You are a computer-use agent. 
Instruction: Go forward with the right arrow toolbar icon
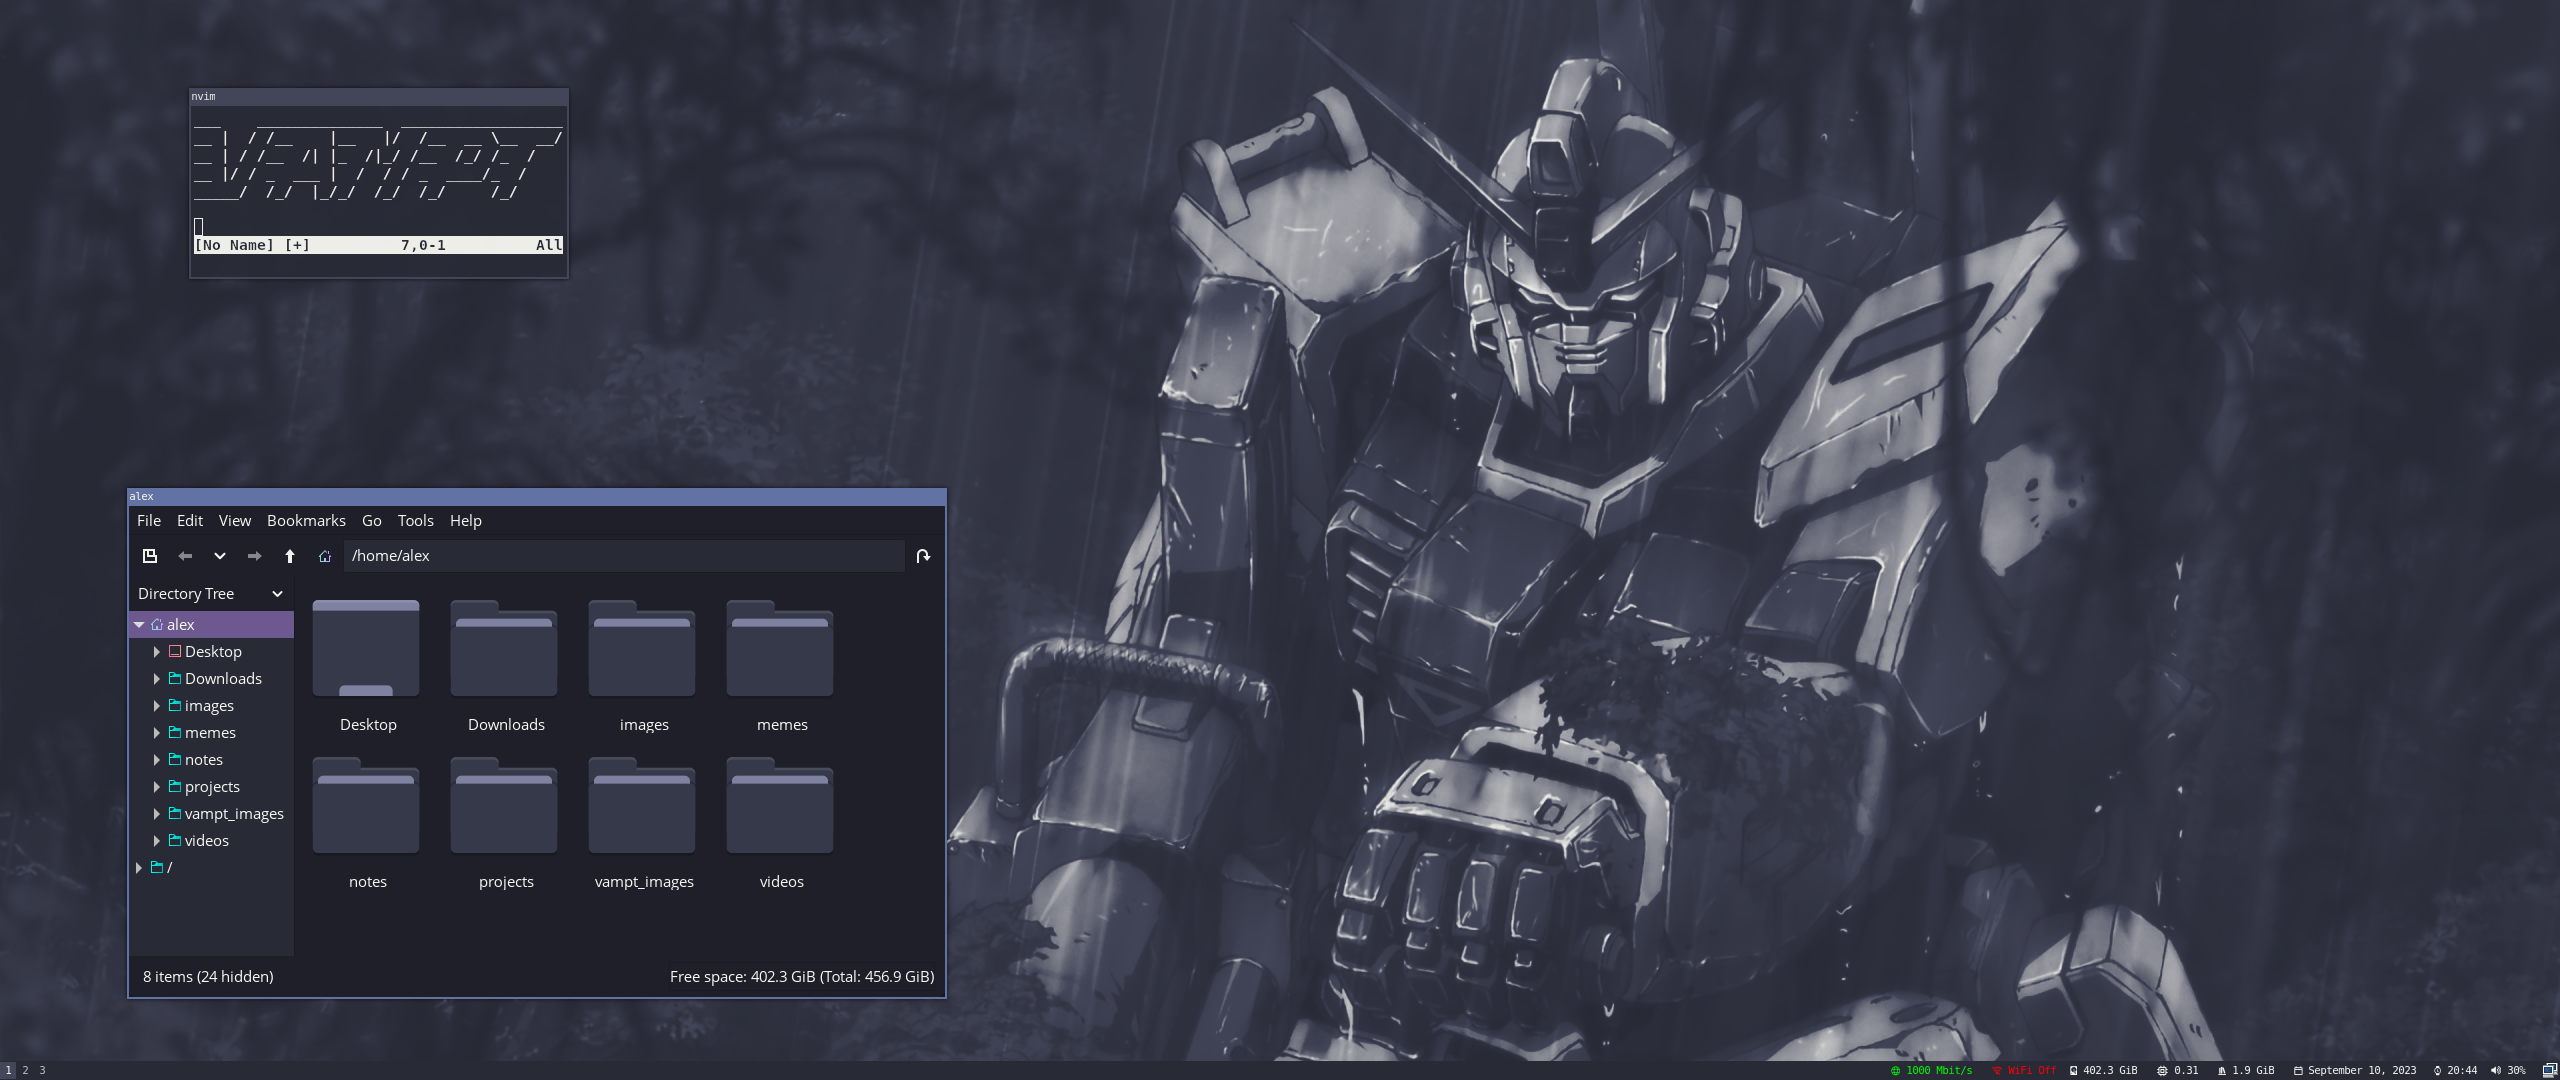254,556
